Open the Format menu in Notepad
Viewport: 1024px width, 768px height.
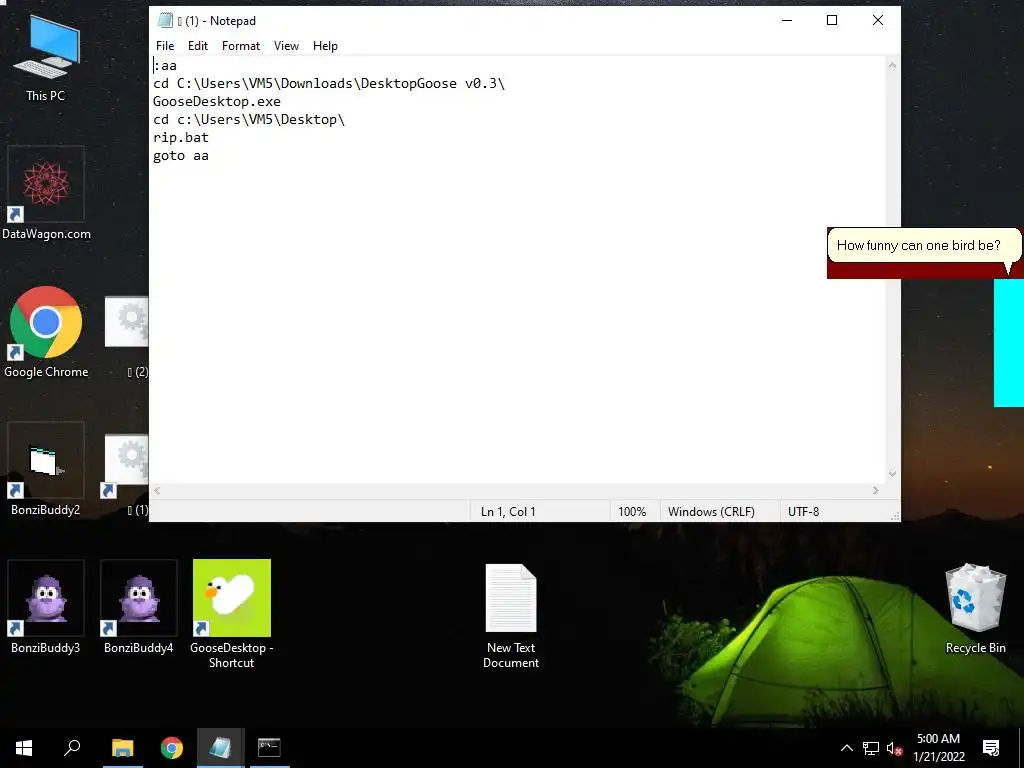[240, 46]
